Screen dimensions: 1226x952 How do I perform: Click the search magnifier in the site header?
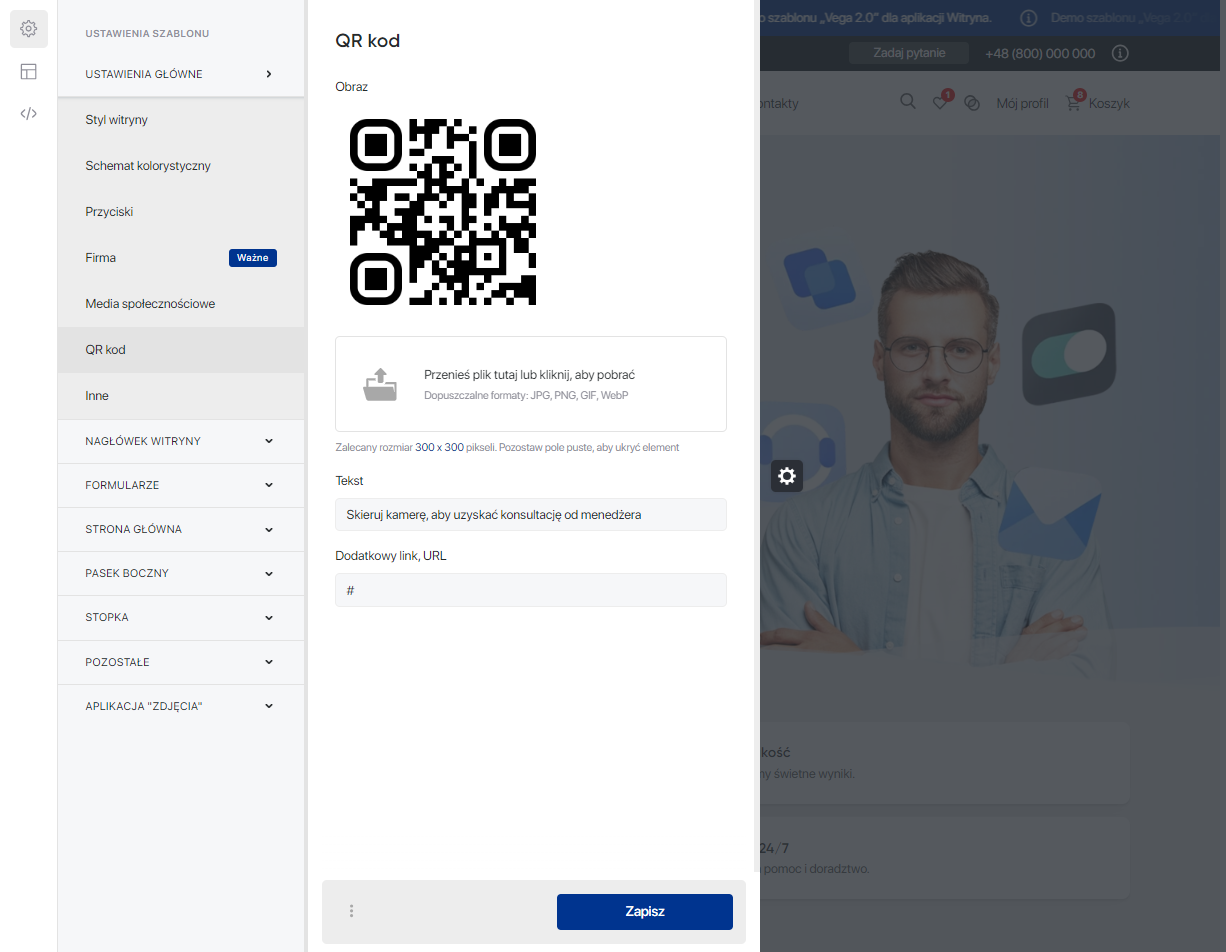pyautogui.click(x=907, y=101)
